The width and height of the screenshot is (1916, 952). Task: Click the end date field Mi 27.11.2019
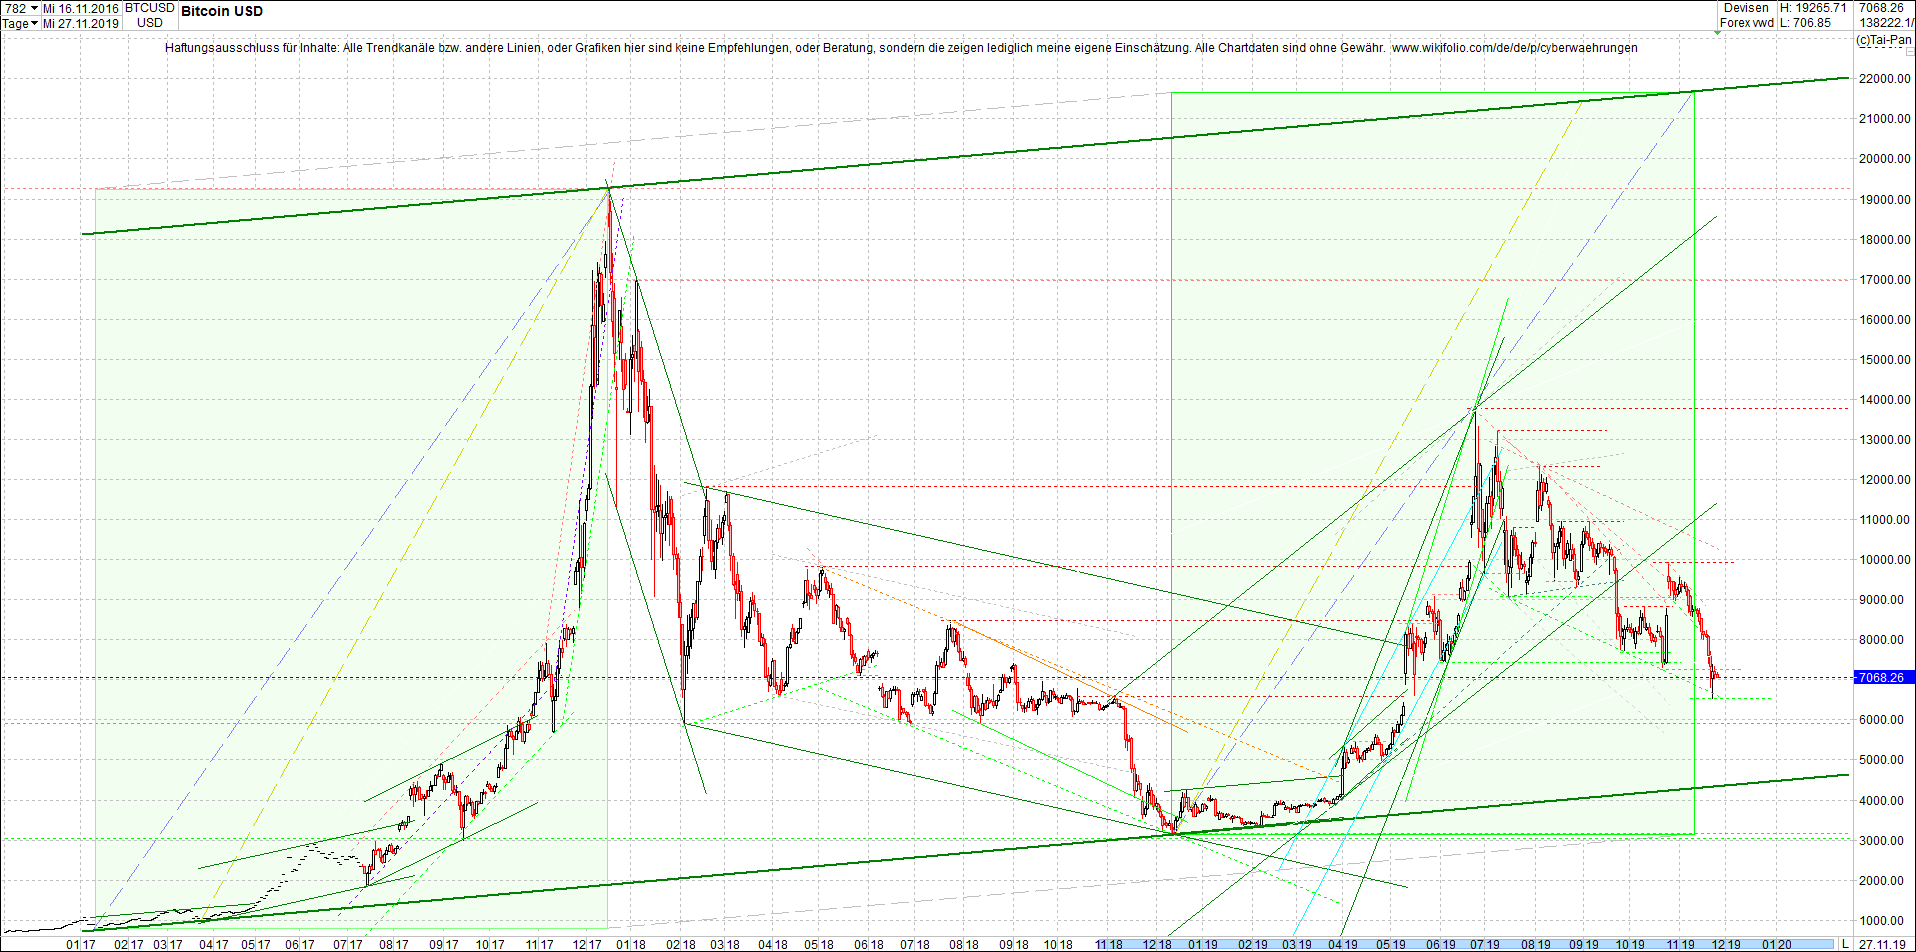(80, 23)
